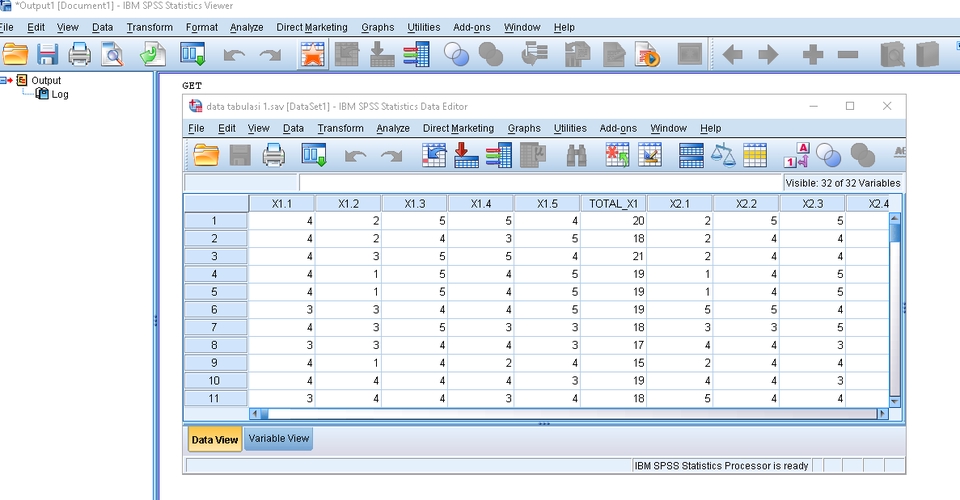Select row 11 header
The width and height of the screenshot is (960, 500).
[214, 398]
